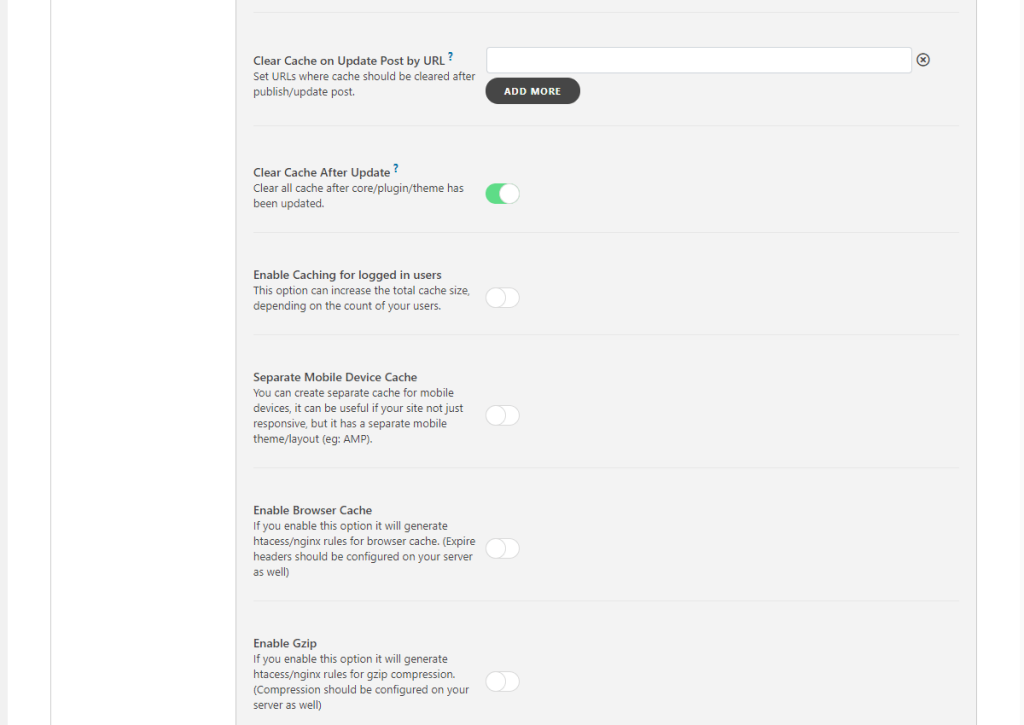The height and width of the screenshot is (725, 1024).
Task: Disable the Clear Cache After Update toggle
Action: point(502,194)
